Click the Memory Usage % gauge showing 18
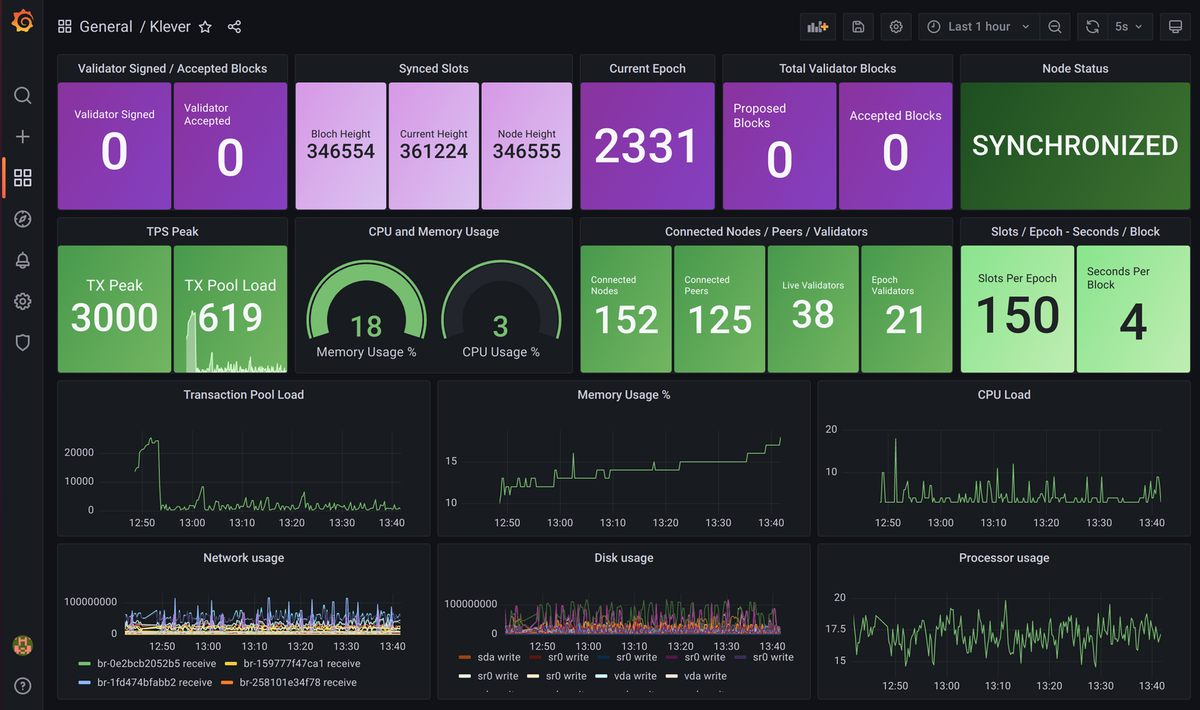 (x=366, y=309)
